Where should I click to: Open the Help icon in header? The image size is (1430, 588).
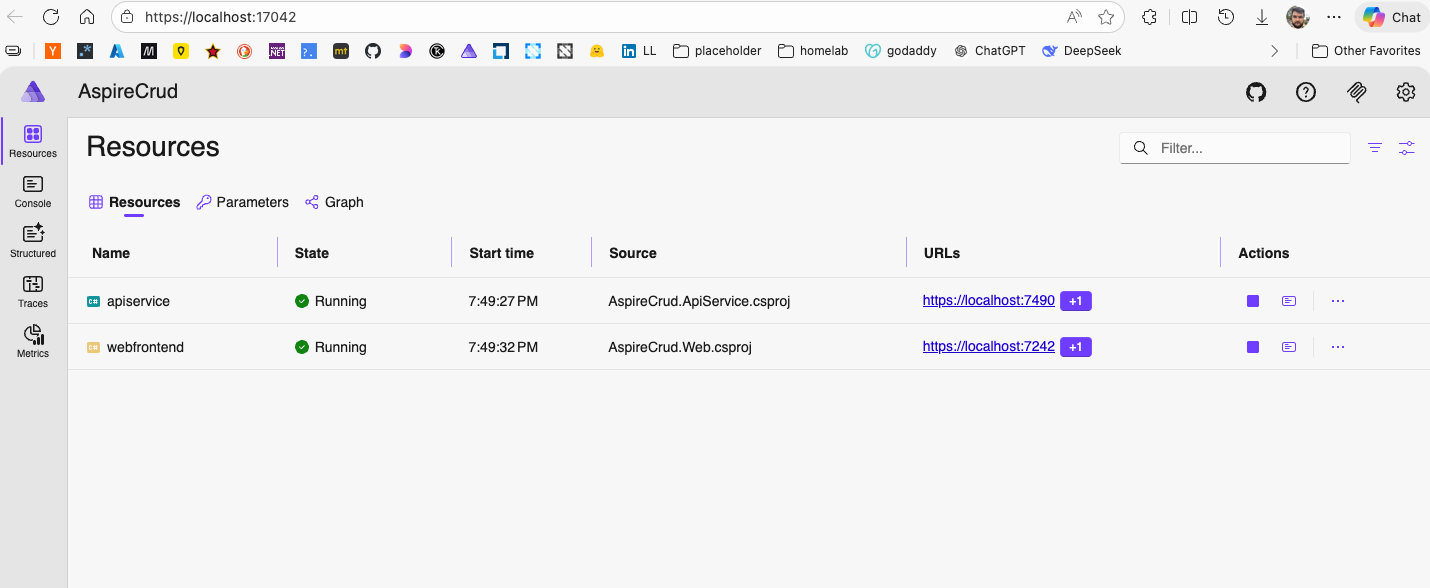(1305, 92)
